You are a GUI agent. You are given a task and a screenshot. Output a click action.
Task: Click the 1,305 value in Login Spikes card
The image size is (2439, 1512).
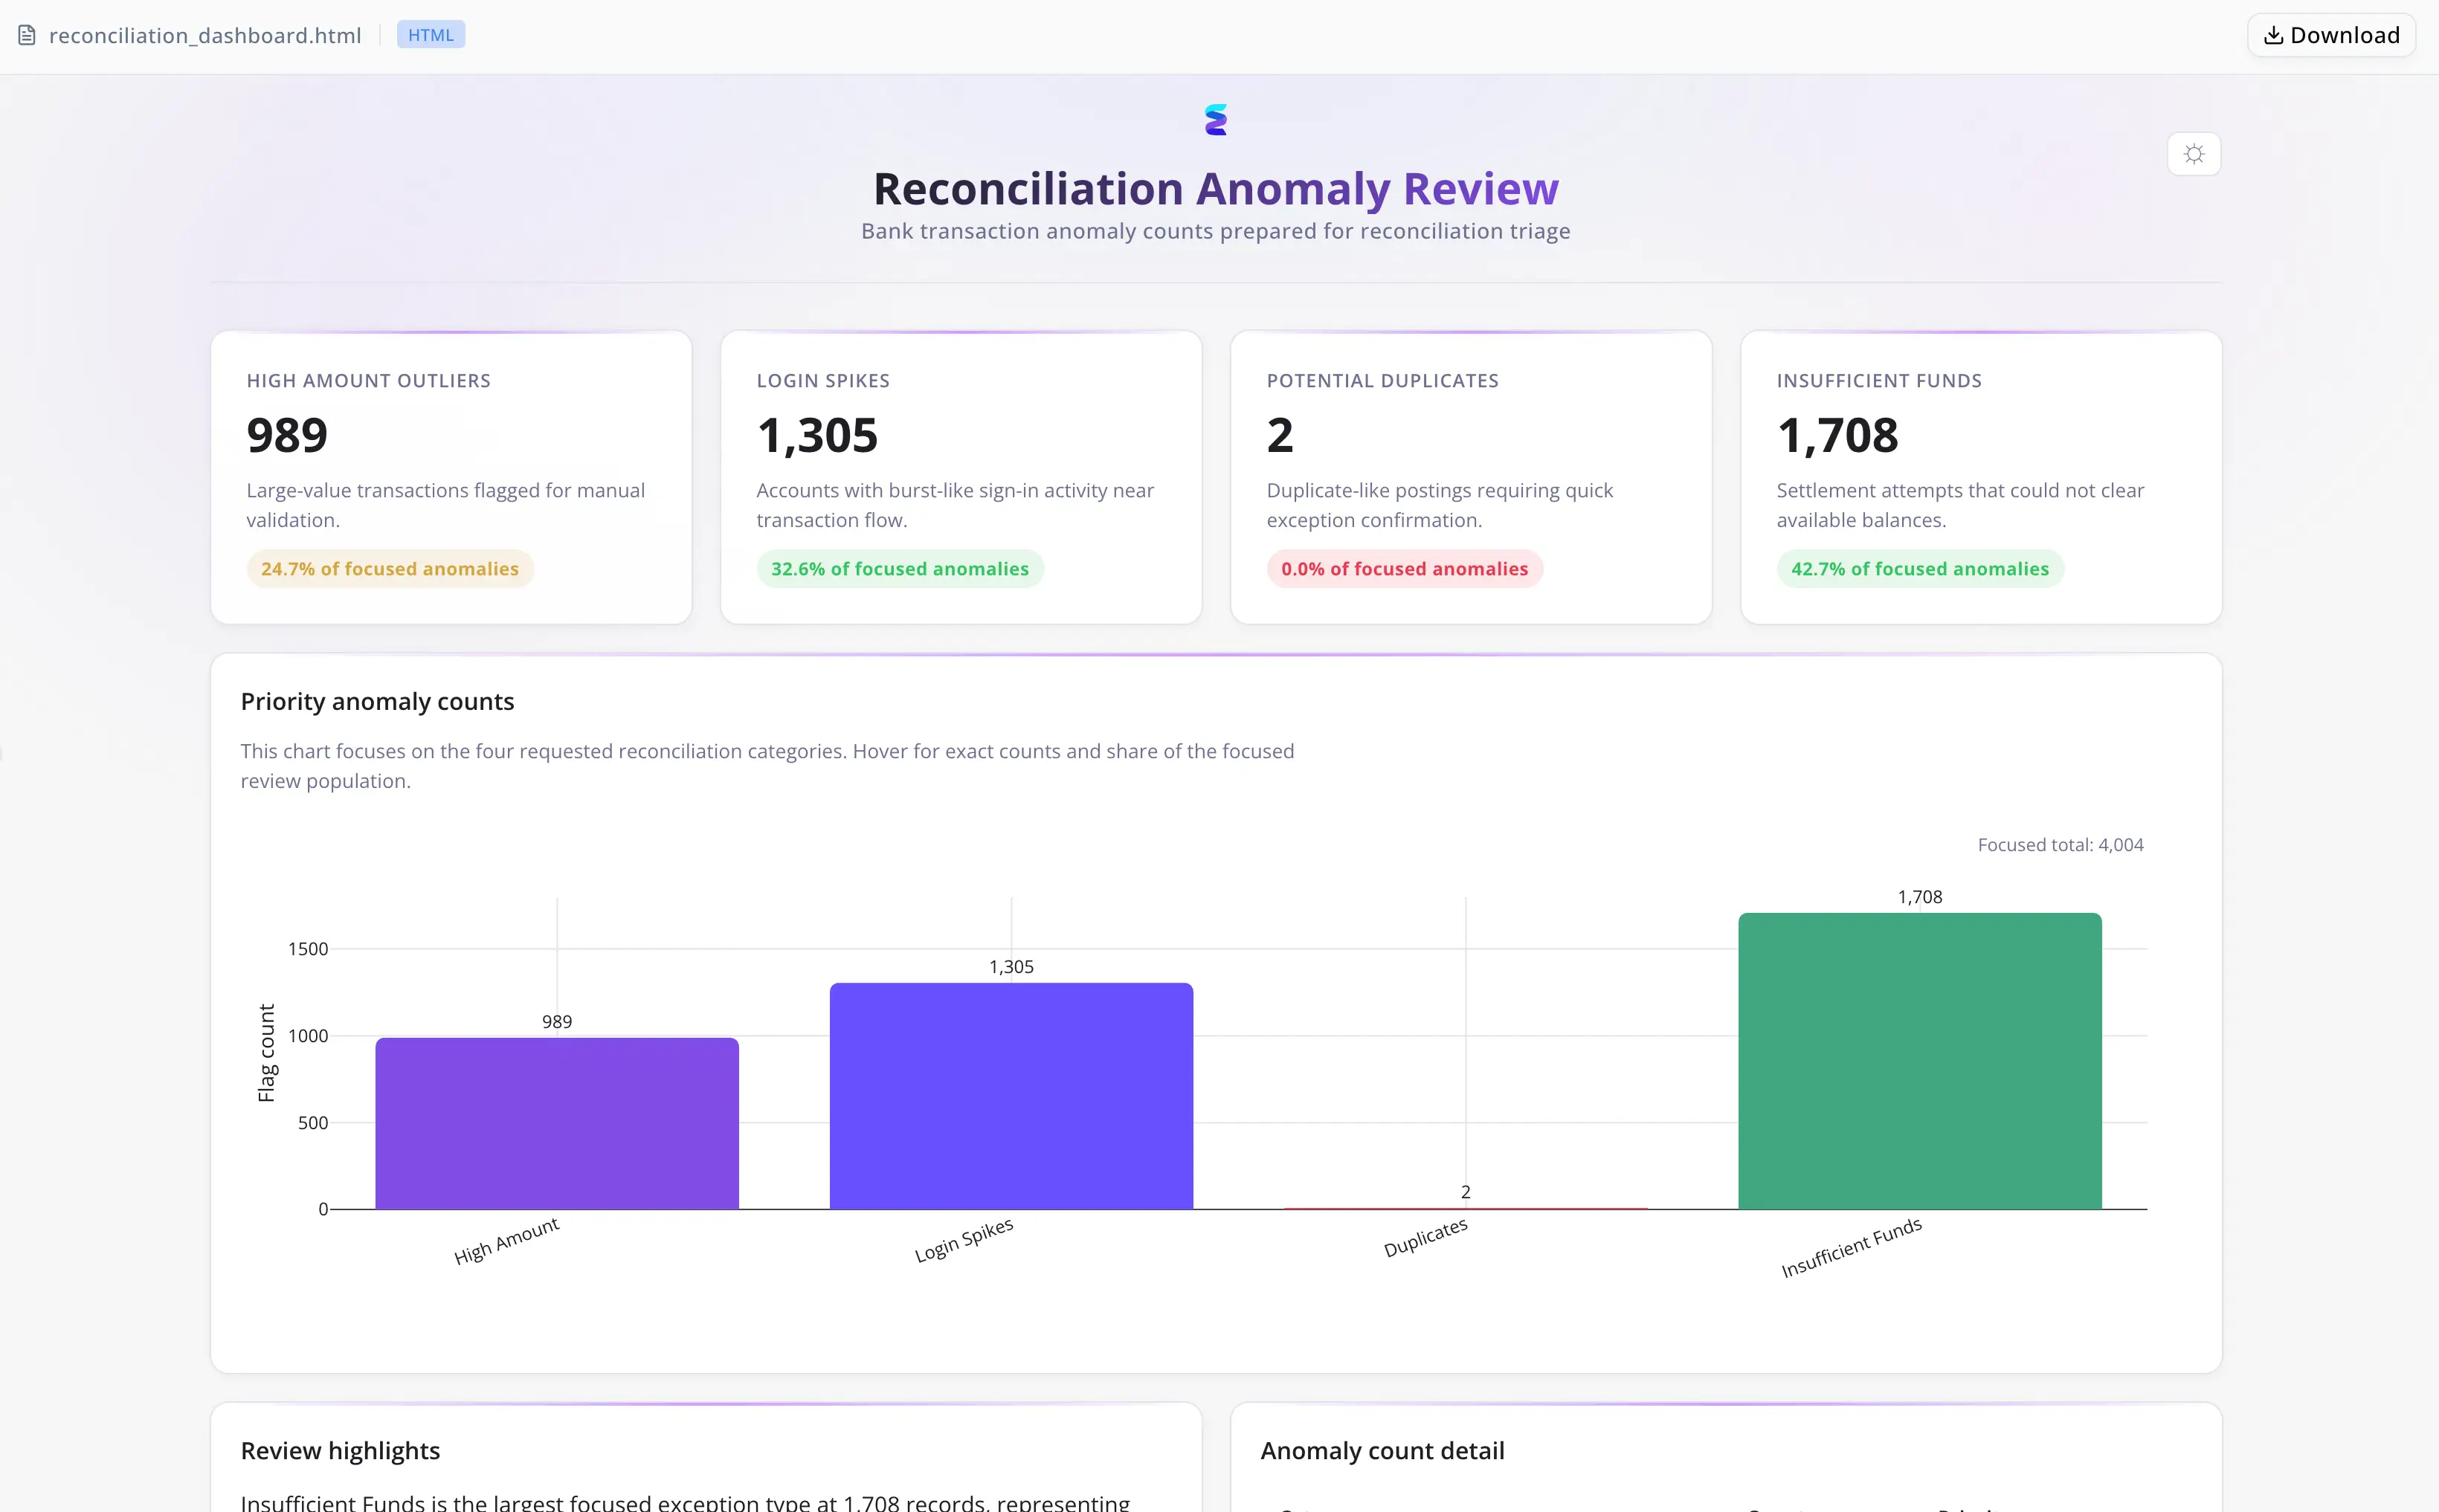818,435
